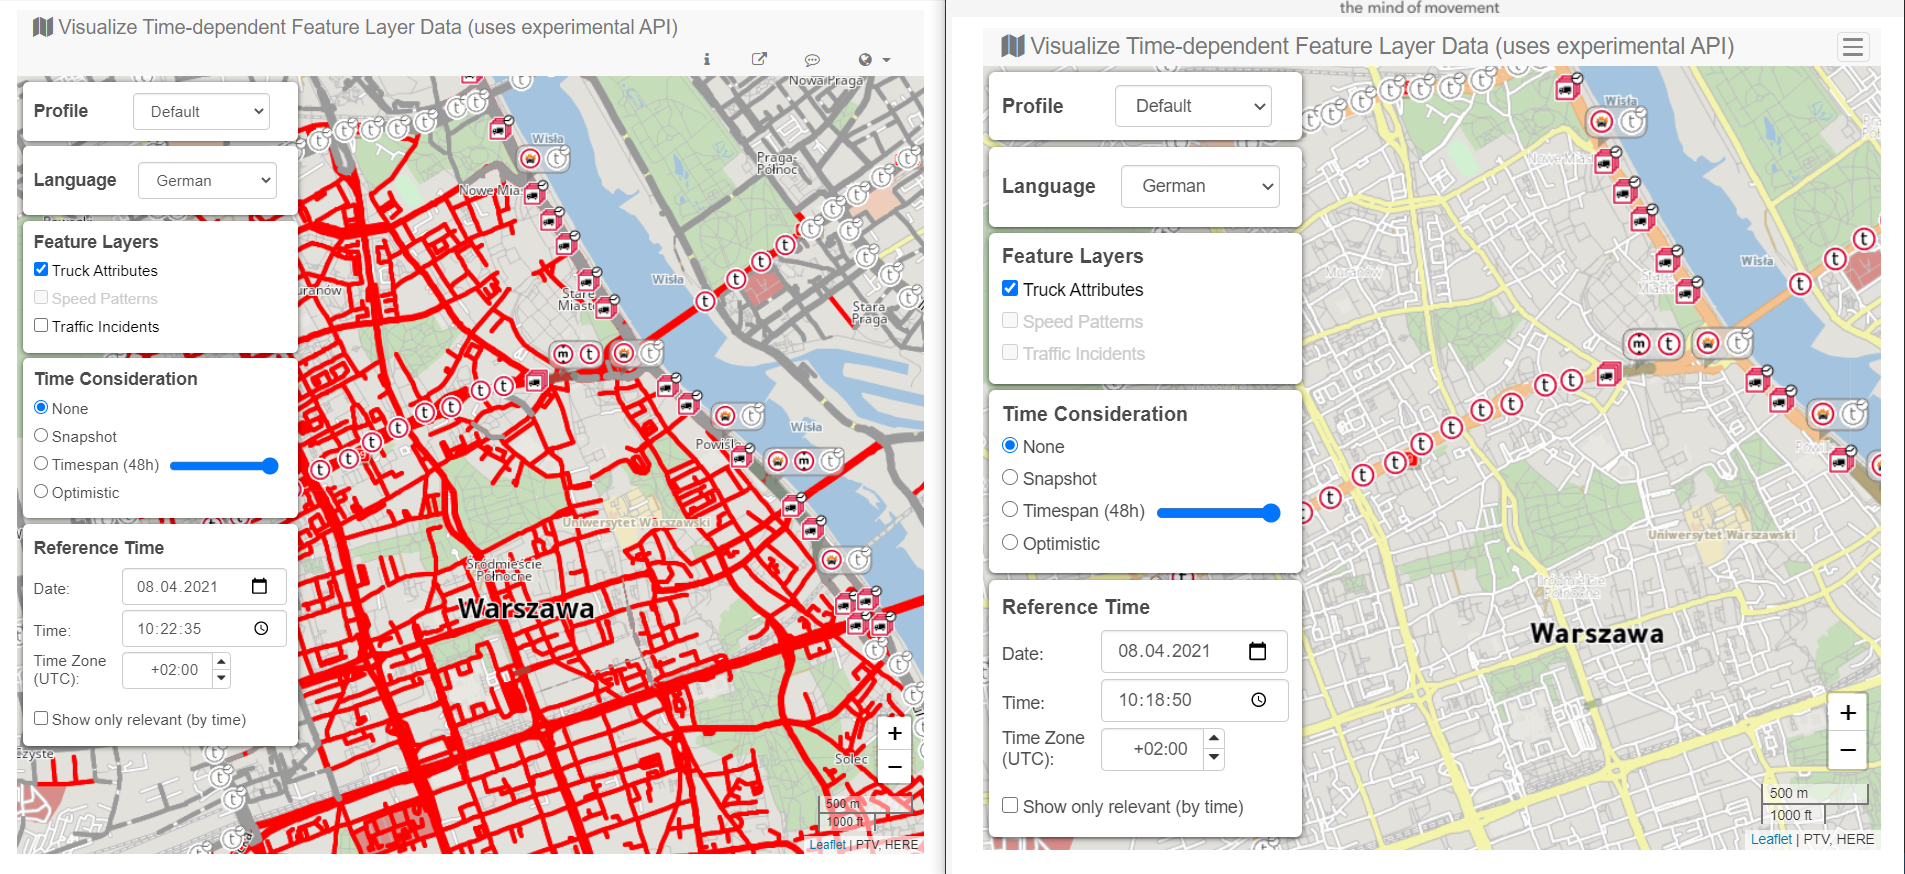Open the right Language dropdown

click(1200, 187)
